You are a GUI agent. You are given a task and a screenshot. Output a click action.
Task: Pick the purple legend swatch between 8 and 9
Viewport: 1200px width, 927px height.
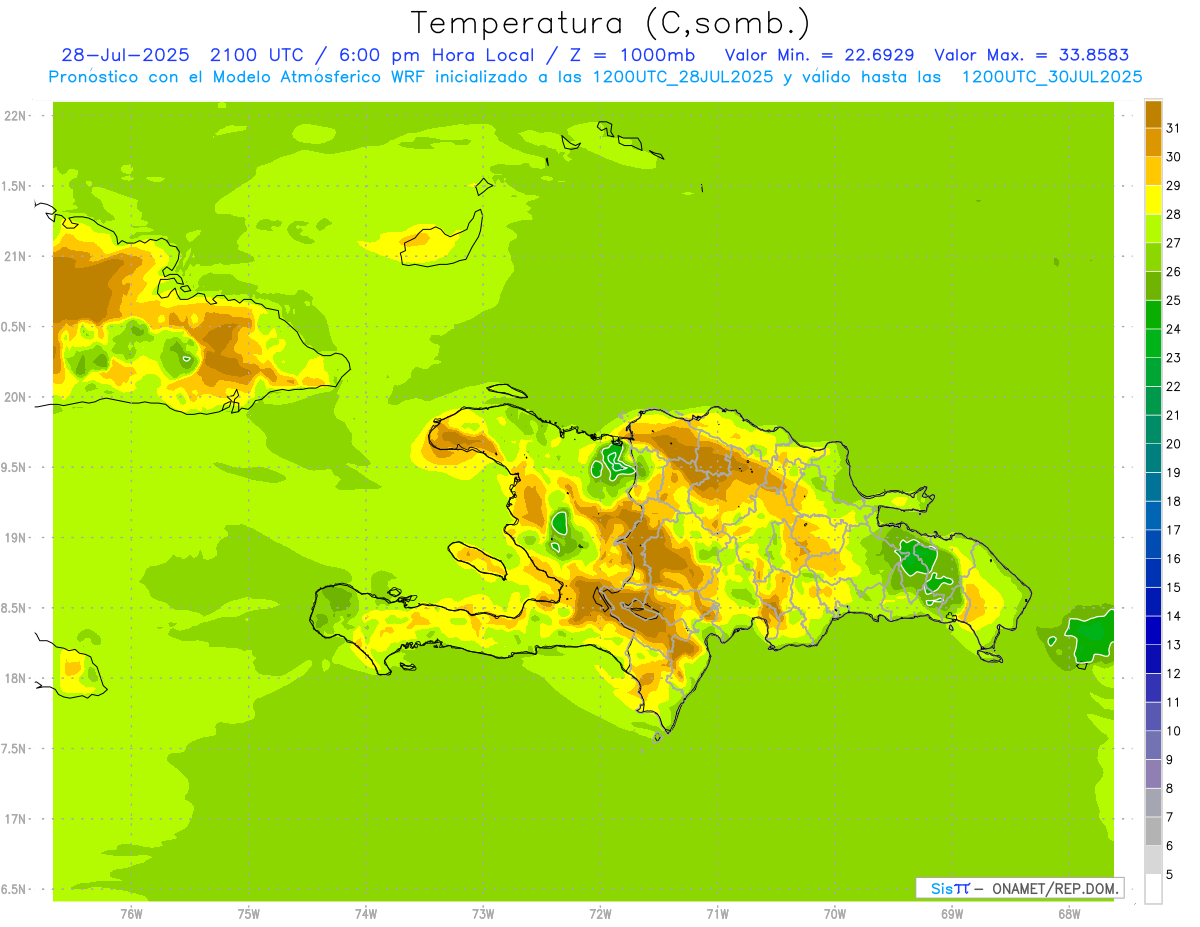click(x=1153, y=774)
